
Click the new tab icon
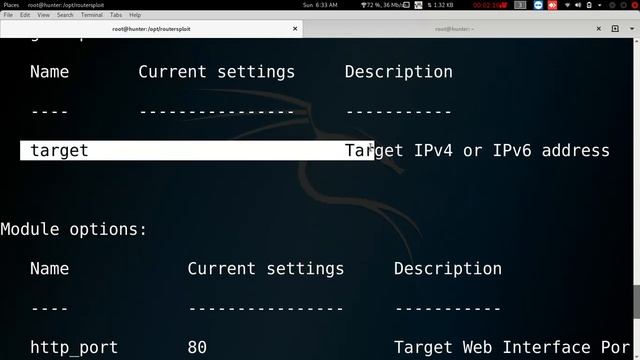pos(615,29)
